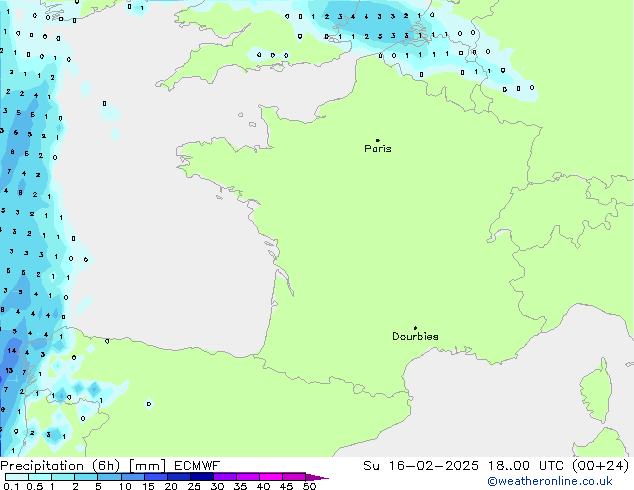Pick the 10–15 mm legend swatch
This screenshot has height=490, width=634.
click(132, 477)
